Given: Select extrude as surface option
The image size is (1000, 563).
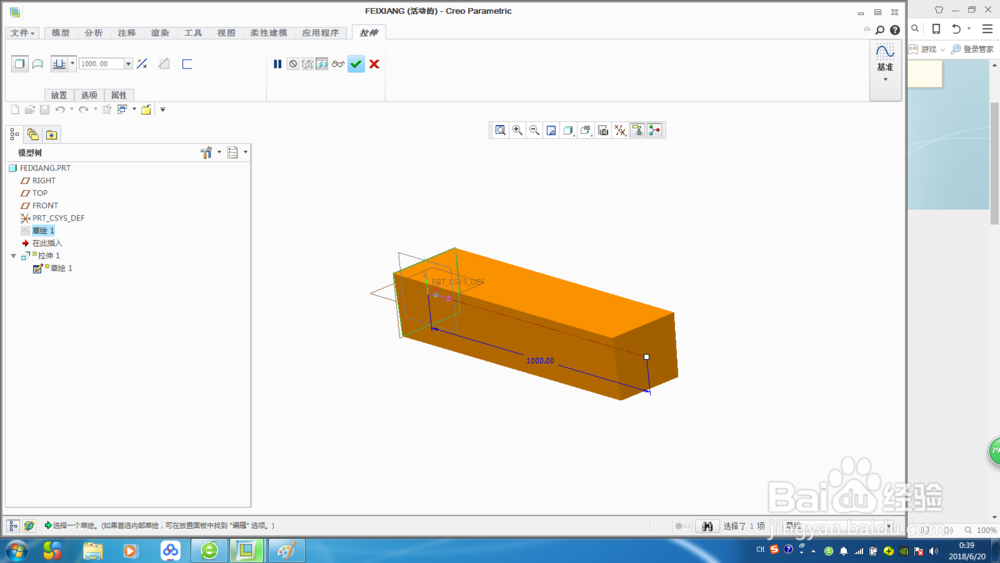Looking at the screenshot, I should [x=38, y=64].
